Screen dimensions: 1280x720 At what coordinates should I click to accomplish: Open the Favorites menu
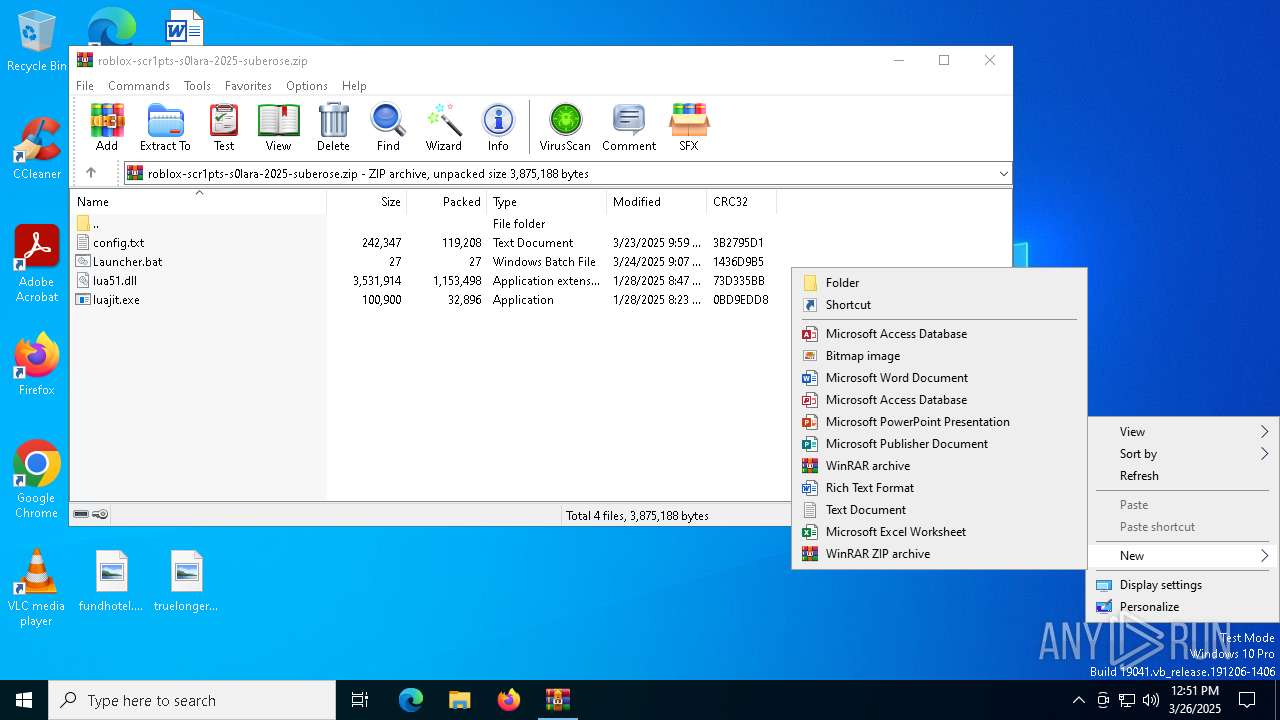[248, 86]
